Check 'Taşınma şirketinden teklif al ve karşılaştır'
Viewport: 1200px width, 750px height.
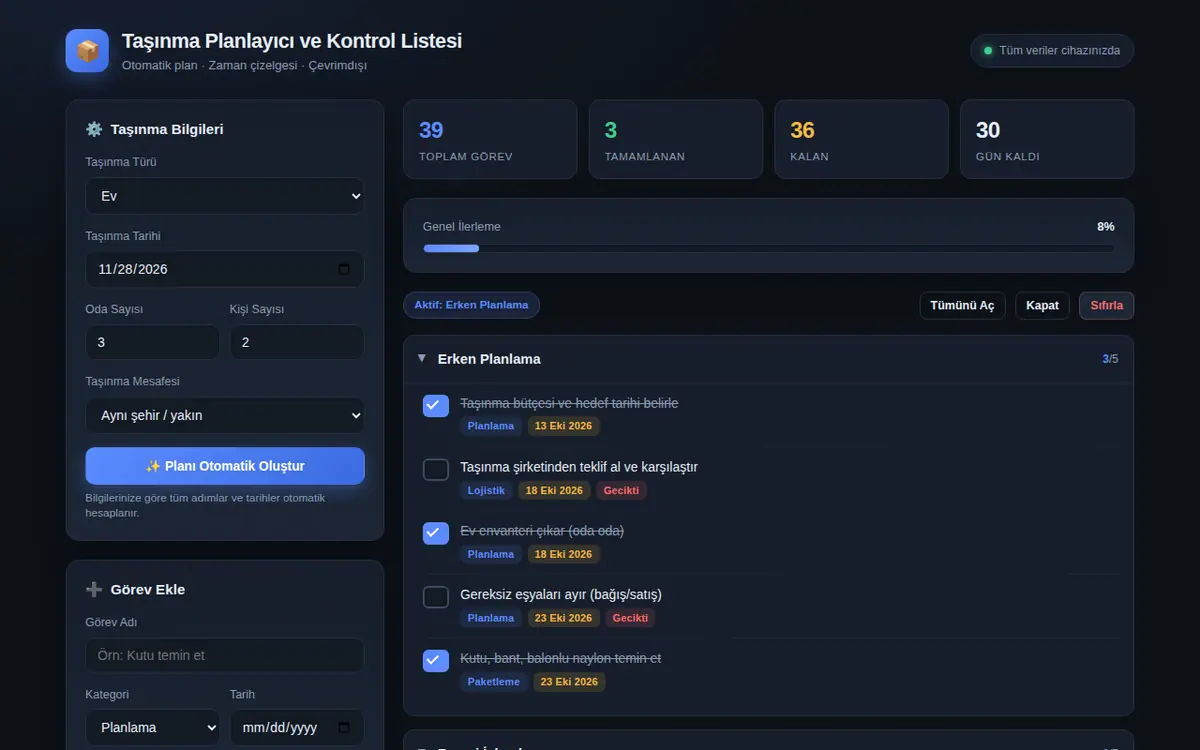pos(436,469)
